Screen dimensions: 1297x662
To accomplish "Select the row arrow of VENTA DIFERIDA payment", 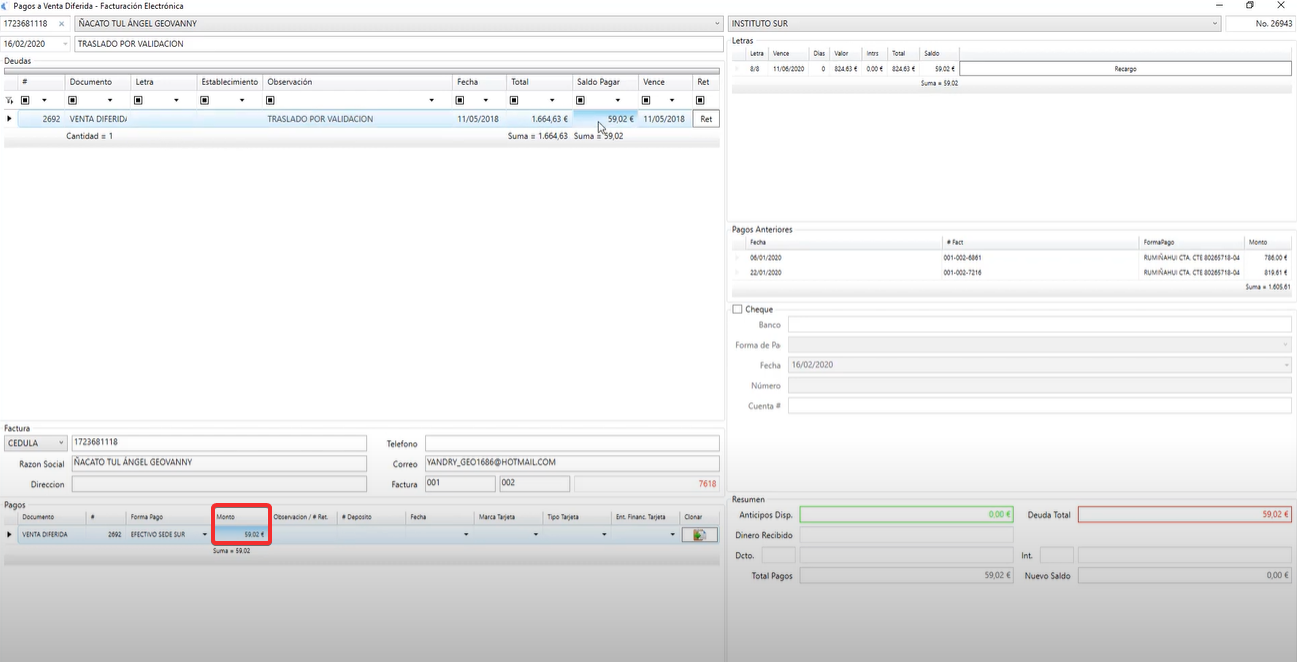I will point(10,535).
